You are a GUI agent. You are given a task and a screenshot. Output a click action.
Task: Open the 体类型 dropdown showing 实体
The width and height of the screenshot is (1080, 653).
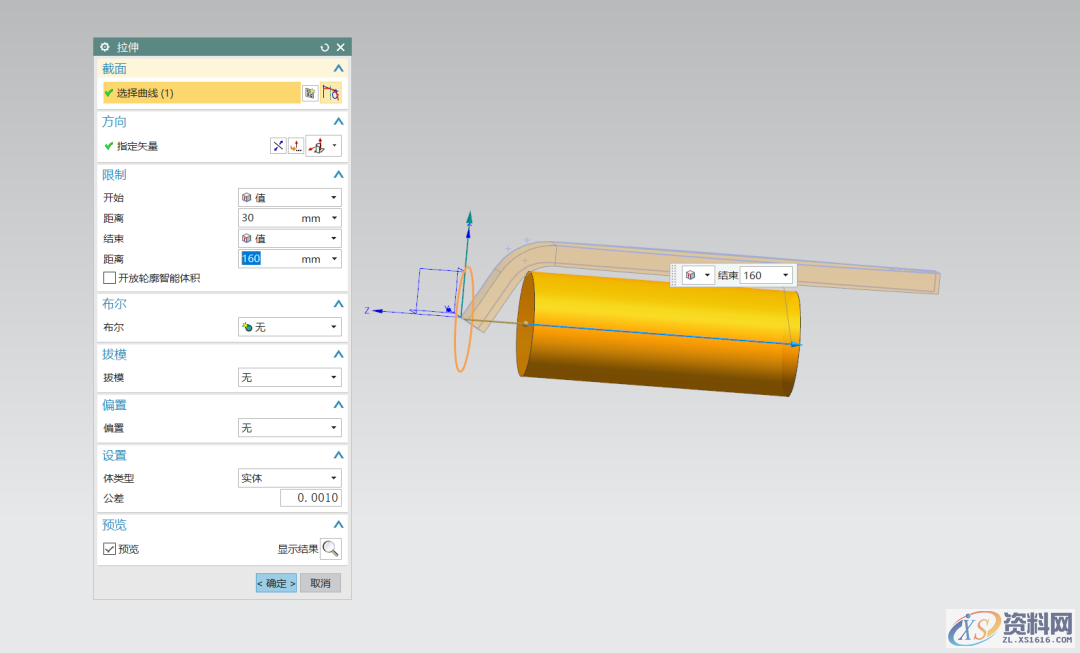[289, 478]
